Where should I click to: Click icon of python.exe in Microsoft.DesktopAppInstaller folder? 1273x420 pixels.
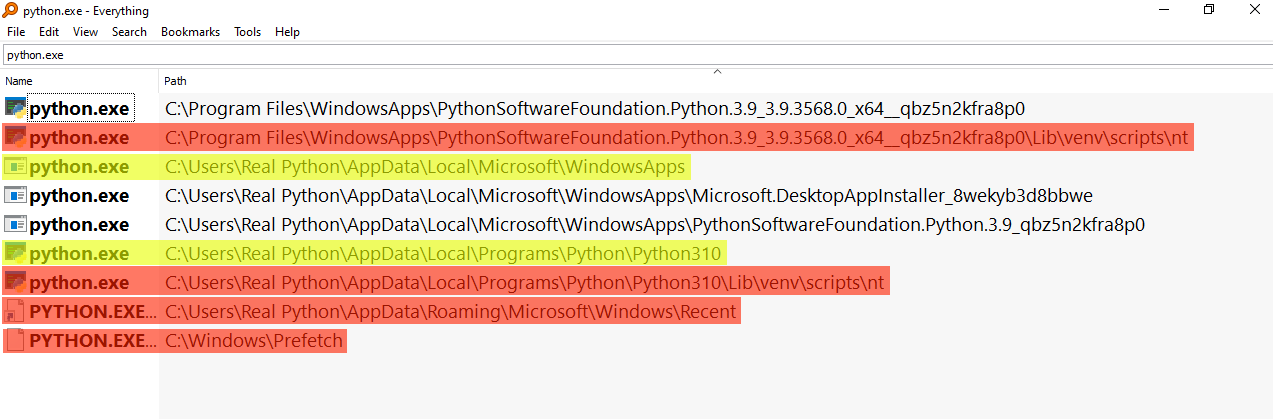pyautogui.click(x=15, y=195)
